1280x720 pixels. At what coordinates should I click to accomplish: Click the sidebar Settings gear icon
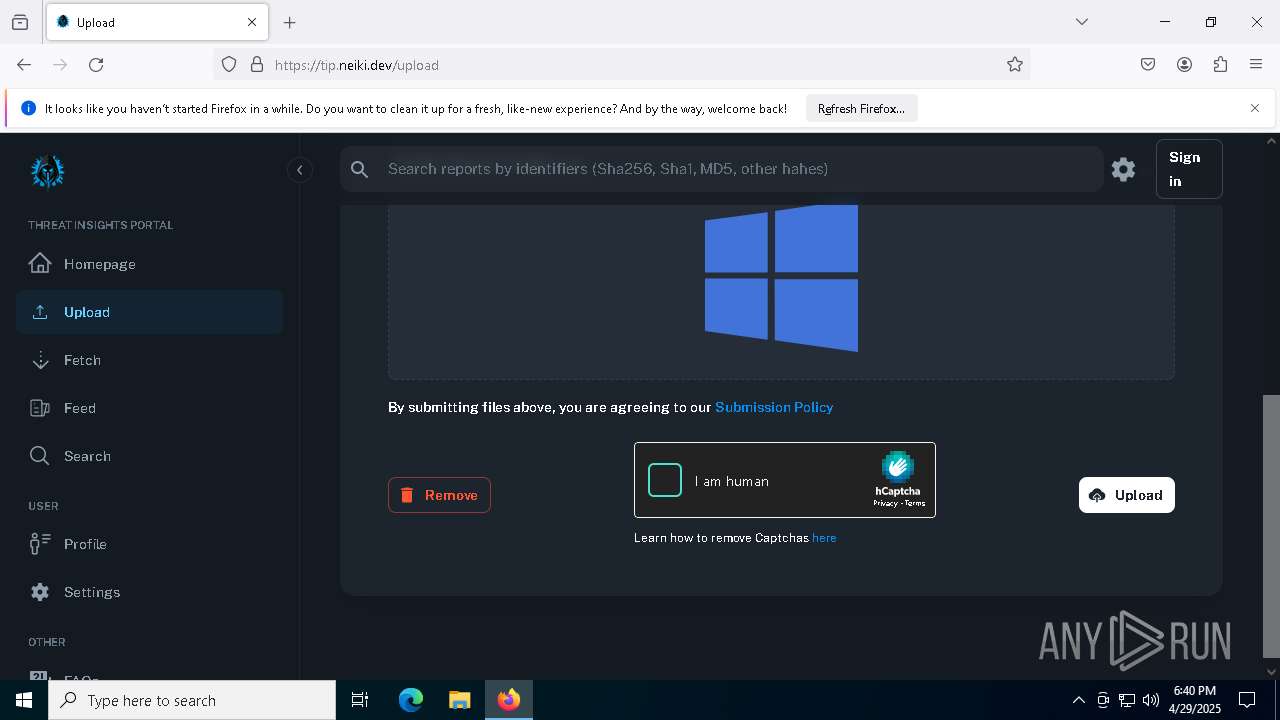click(x=40, y=592)
